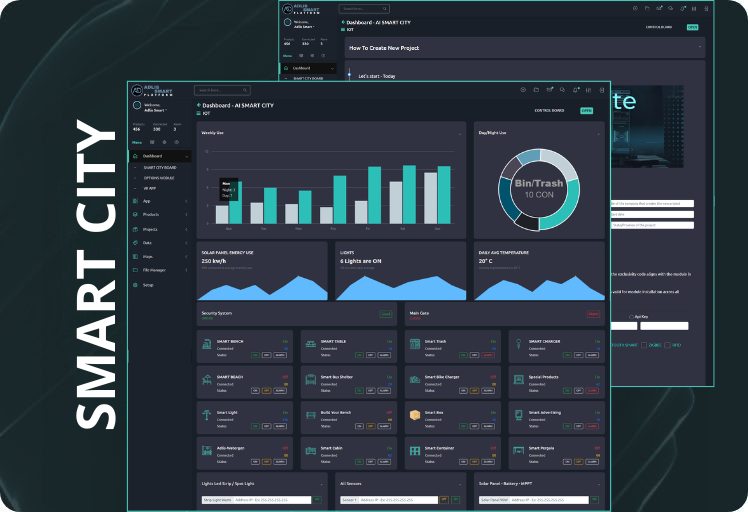Click the green OPEN button near Control Board
Screen dimensions: 748x512
(x=586, y=110)
